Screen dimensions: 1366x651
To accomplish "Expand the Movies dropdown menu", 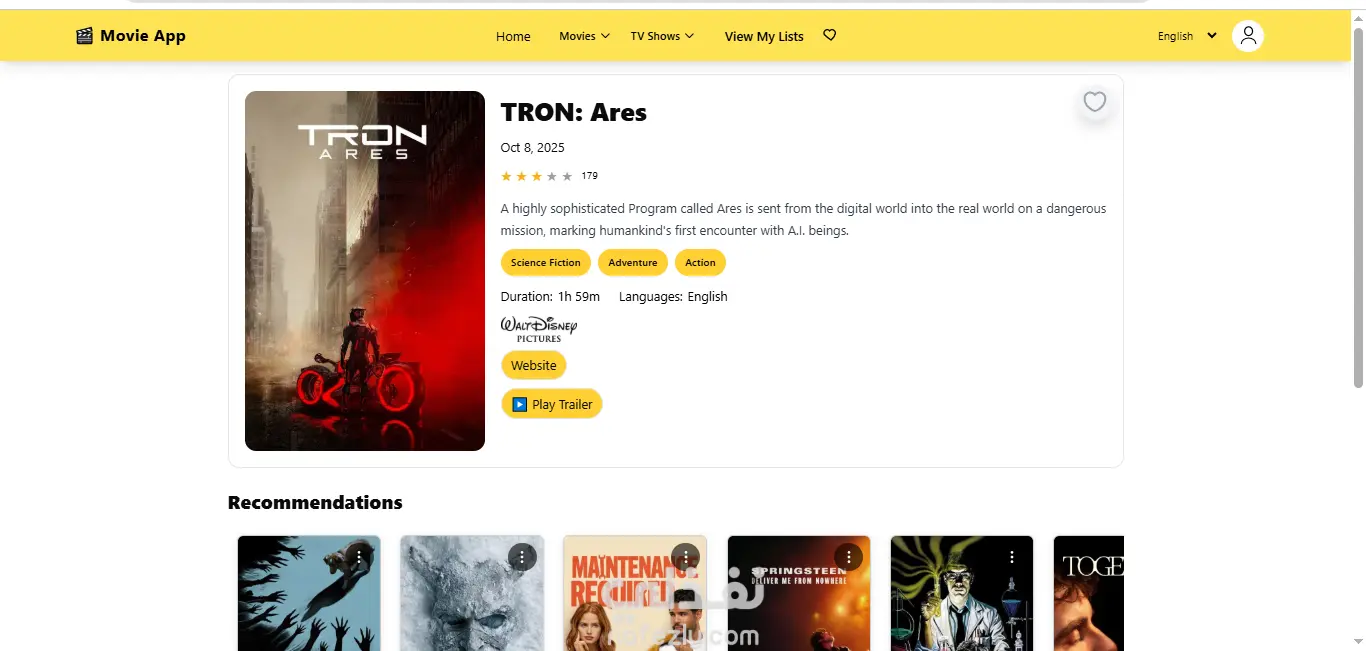I will [584, 36].
